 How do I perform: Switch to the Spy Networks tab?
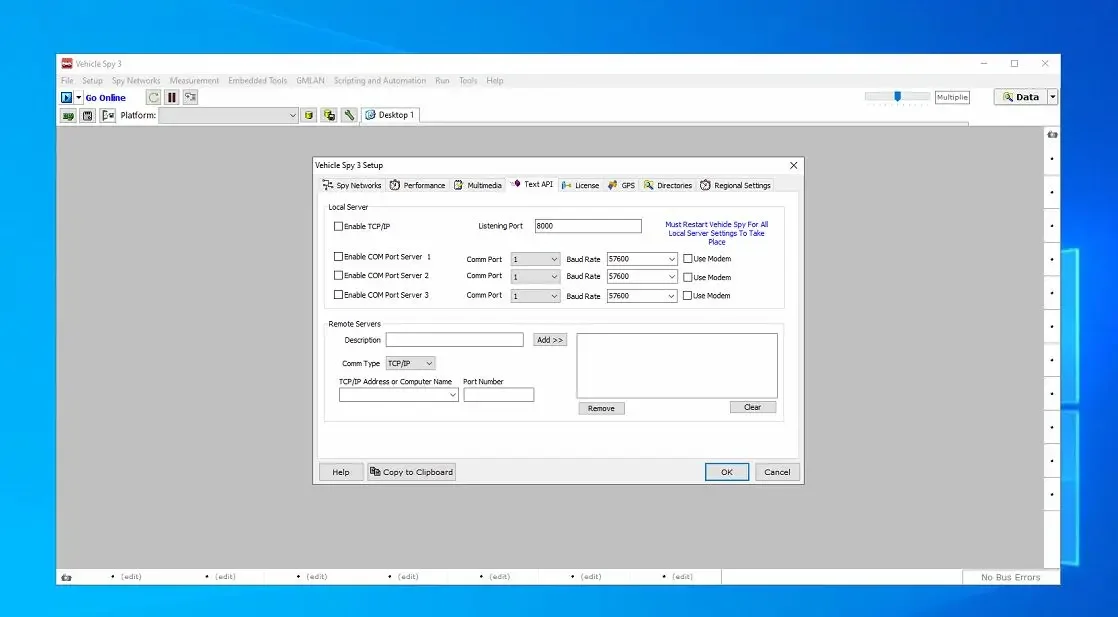[x=351, y=184]
